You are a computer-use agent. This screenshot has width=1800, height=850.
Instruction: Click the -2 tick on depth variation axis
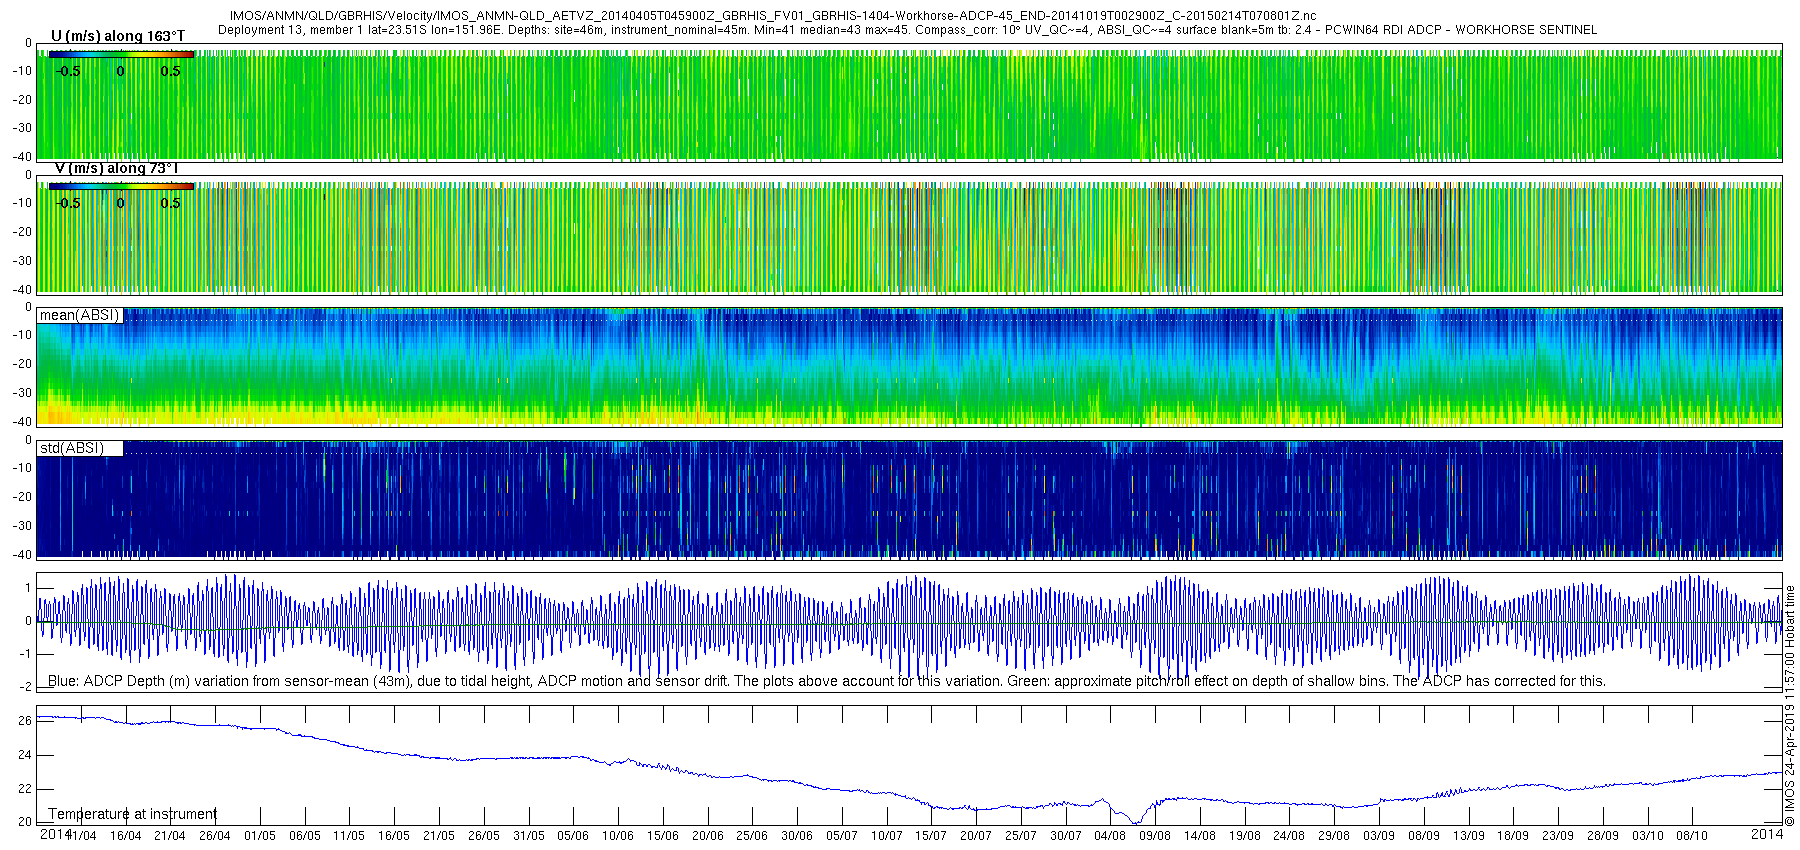tap(25, 687)
